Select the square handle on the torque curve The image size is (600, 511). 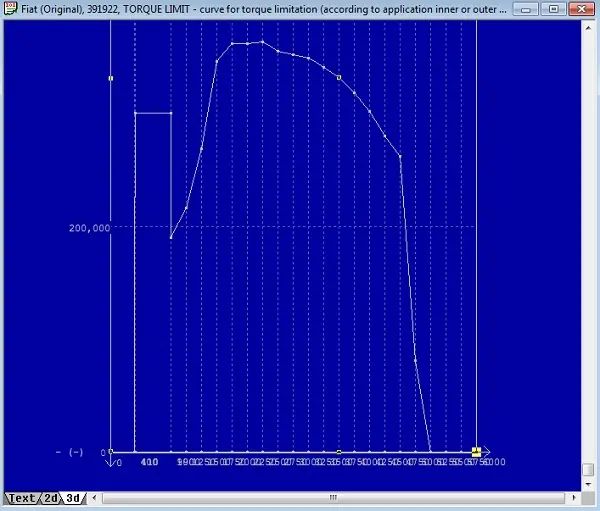[340, 77]
